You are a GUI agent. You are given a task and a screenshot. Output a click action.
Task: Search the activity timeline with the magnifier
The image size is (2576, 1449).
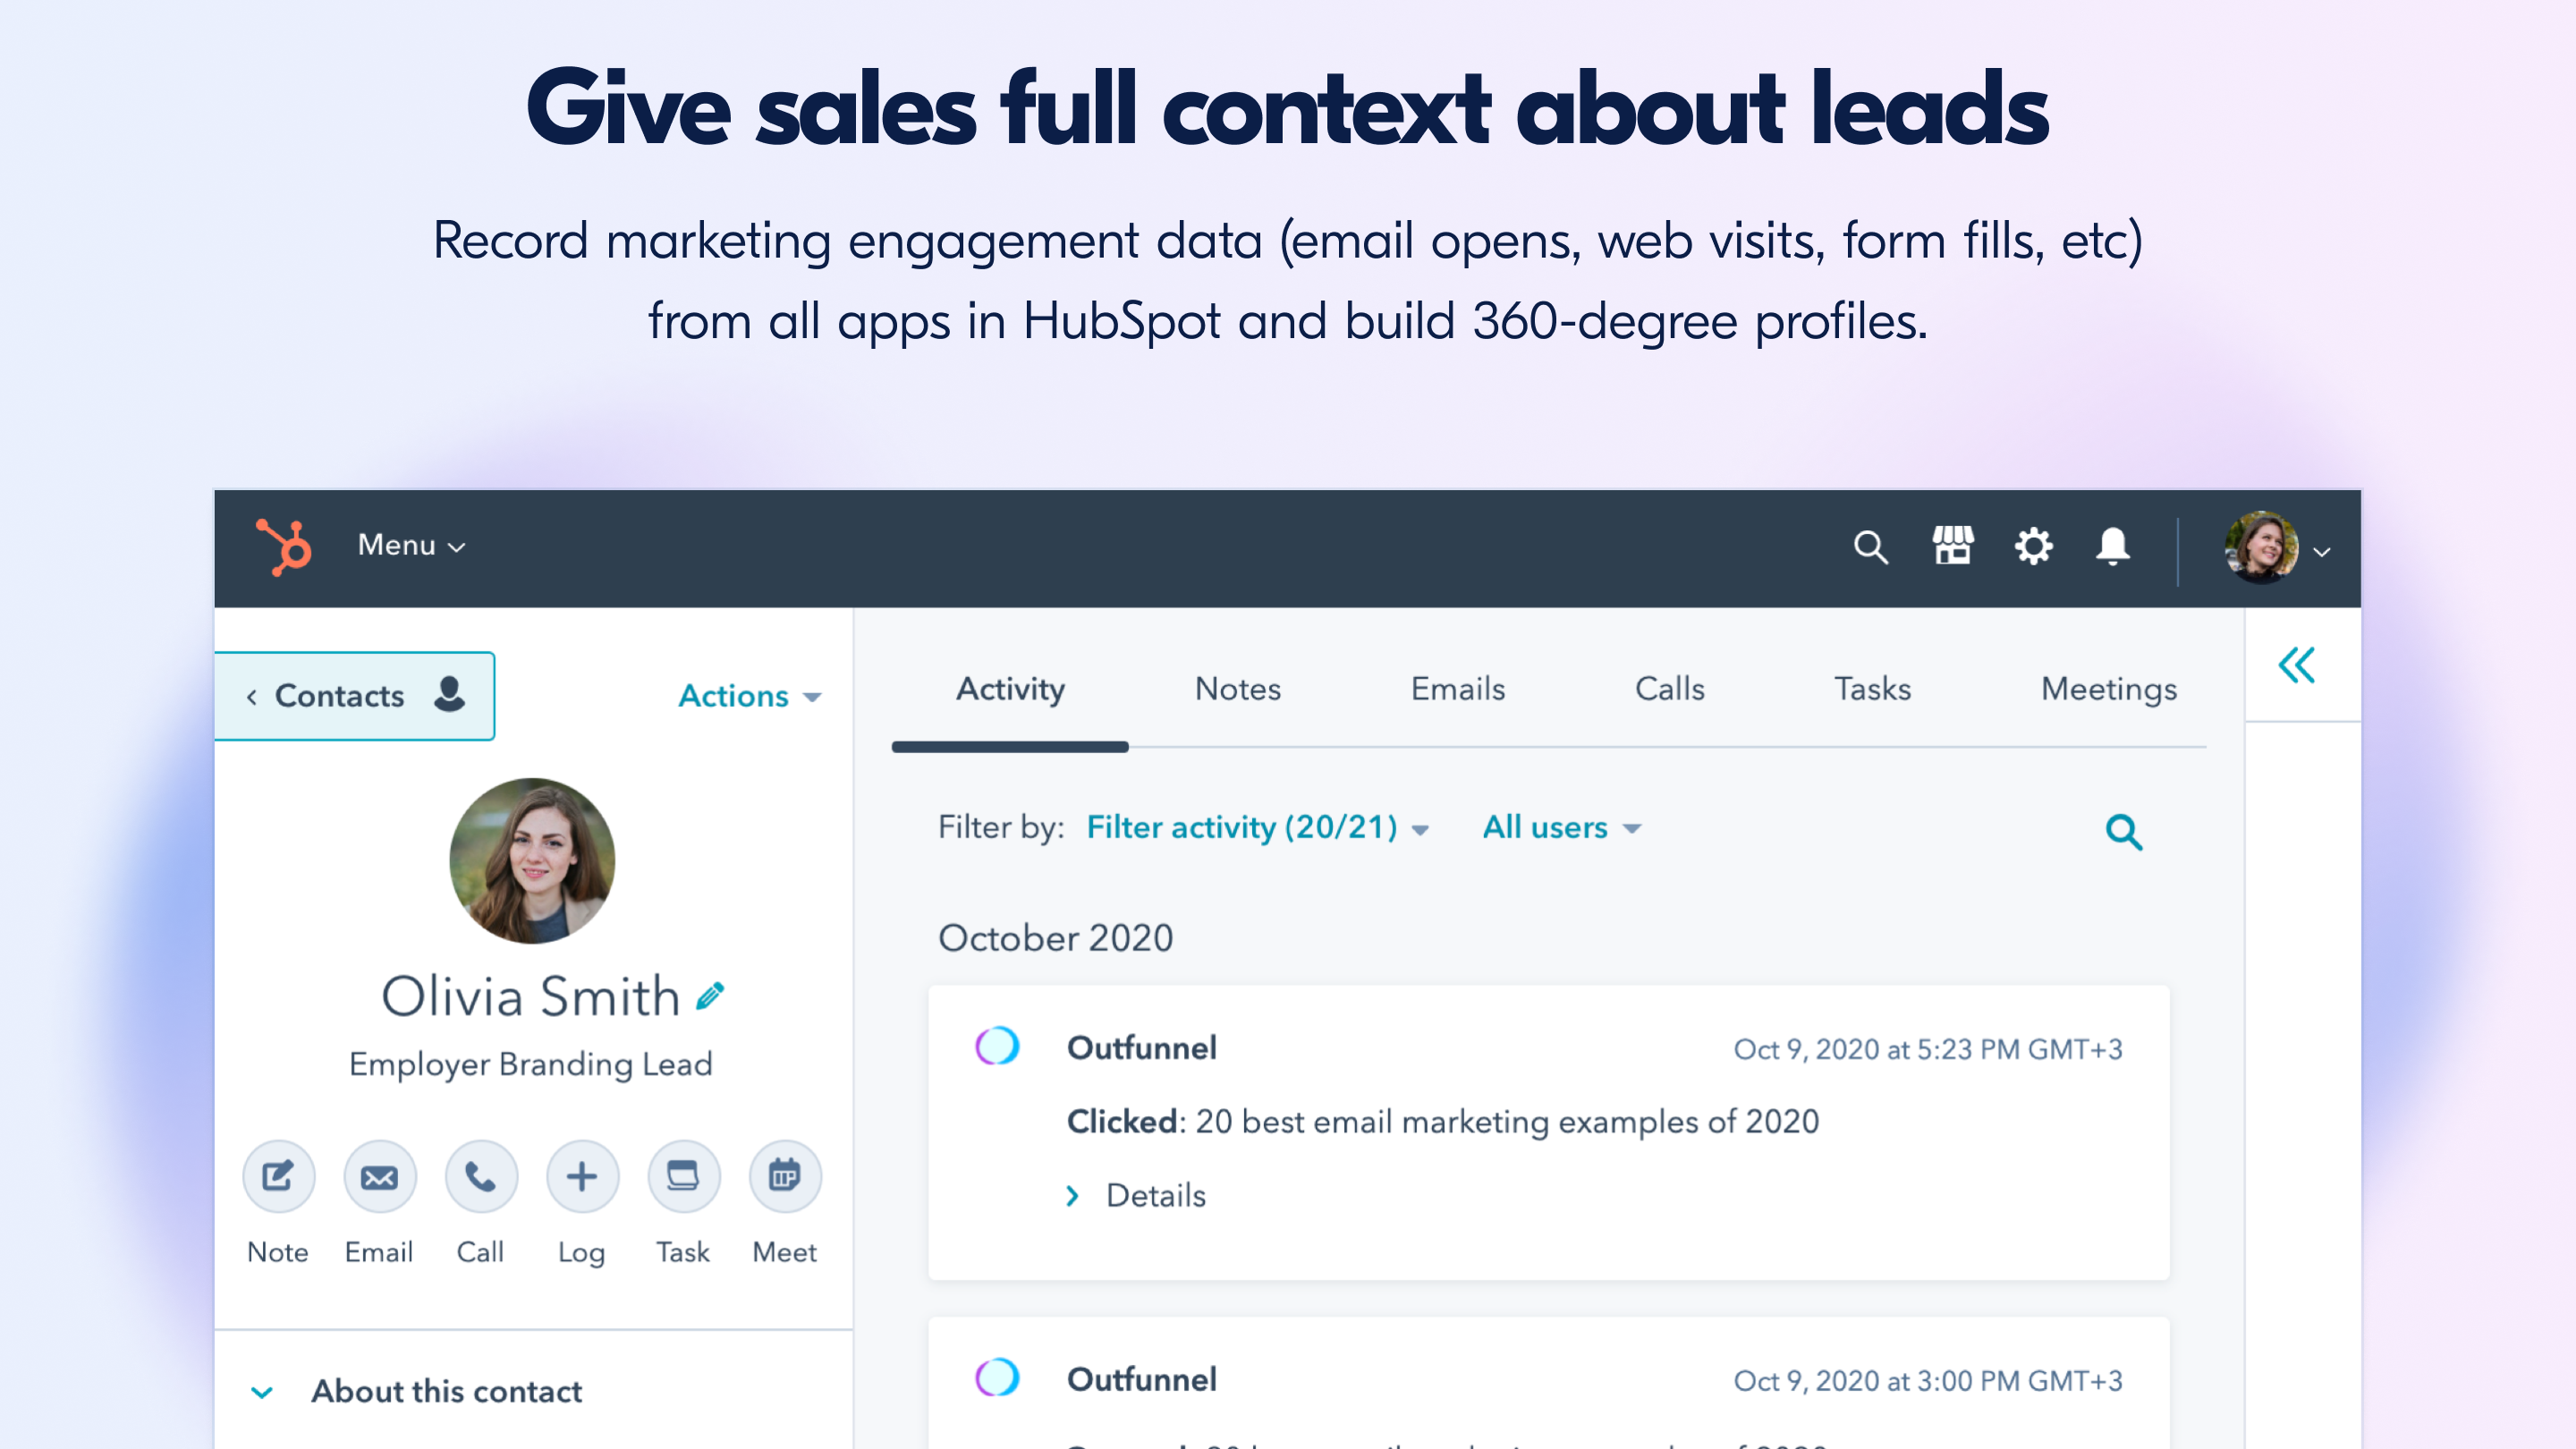click(2124, 831)
